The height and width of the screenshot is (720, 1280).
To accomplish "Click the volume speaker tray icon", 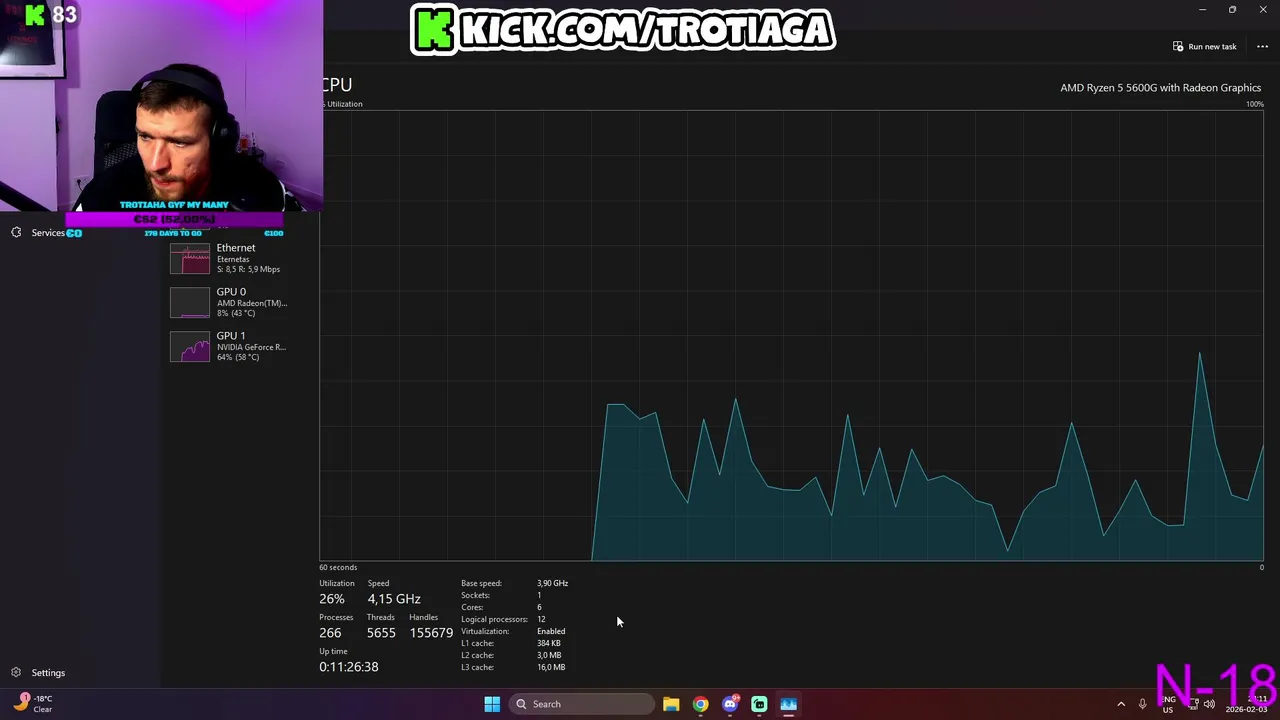I will pos(1209,704).
